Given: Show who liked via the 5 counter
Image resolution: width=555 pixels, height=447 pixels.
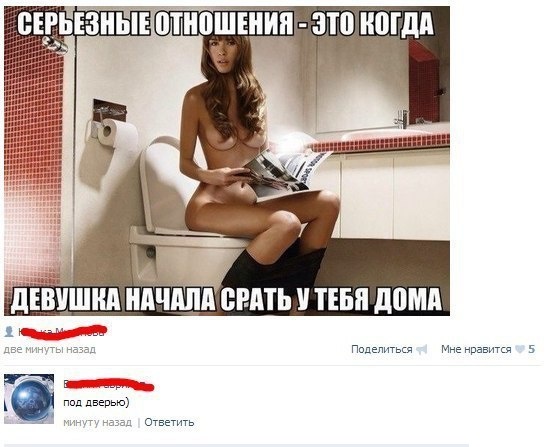Looking at the screenshot, I should [x=531, y=349].
